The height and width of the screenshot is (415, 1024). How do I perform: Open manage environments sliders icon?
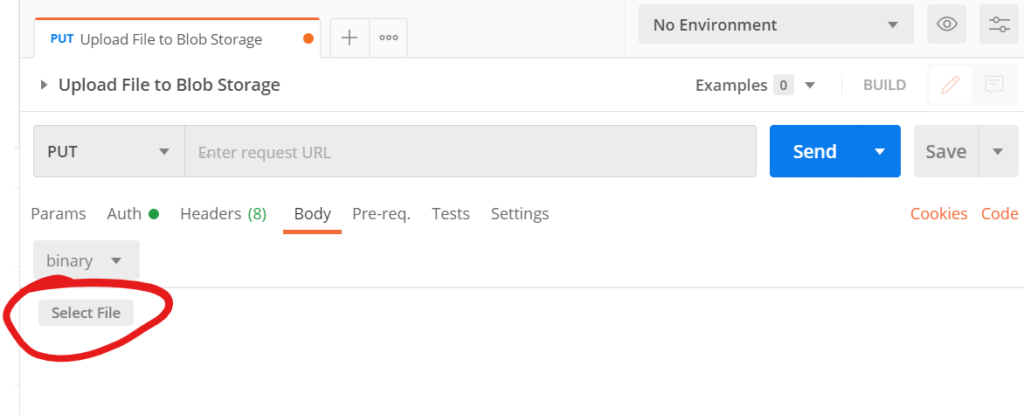pos(999,25)
